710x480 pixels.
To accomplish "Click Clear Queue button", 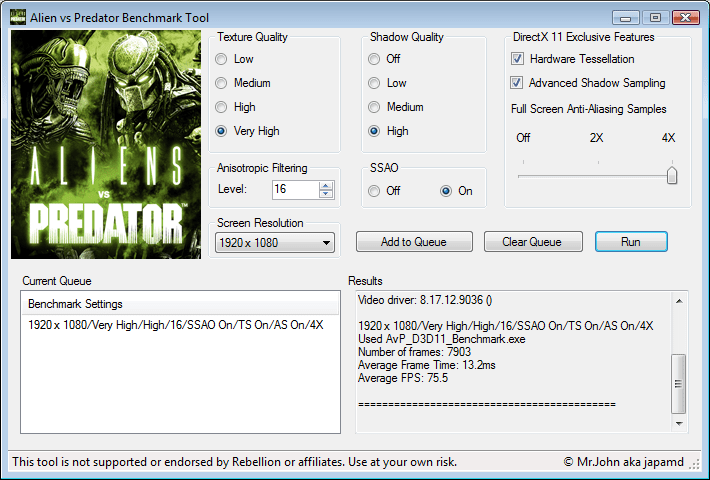I will point(533,242).
